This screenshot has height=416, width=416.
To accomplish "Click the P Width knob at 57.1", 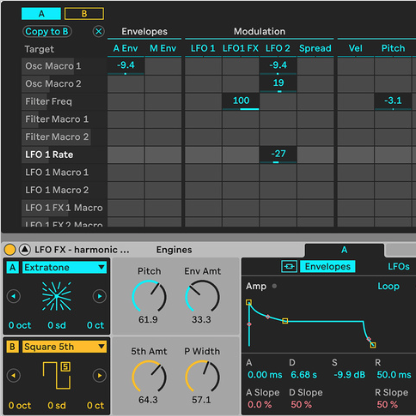I will 202,376.
